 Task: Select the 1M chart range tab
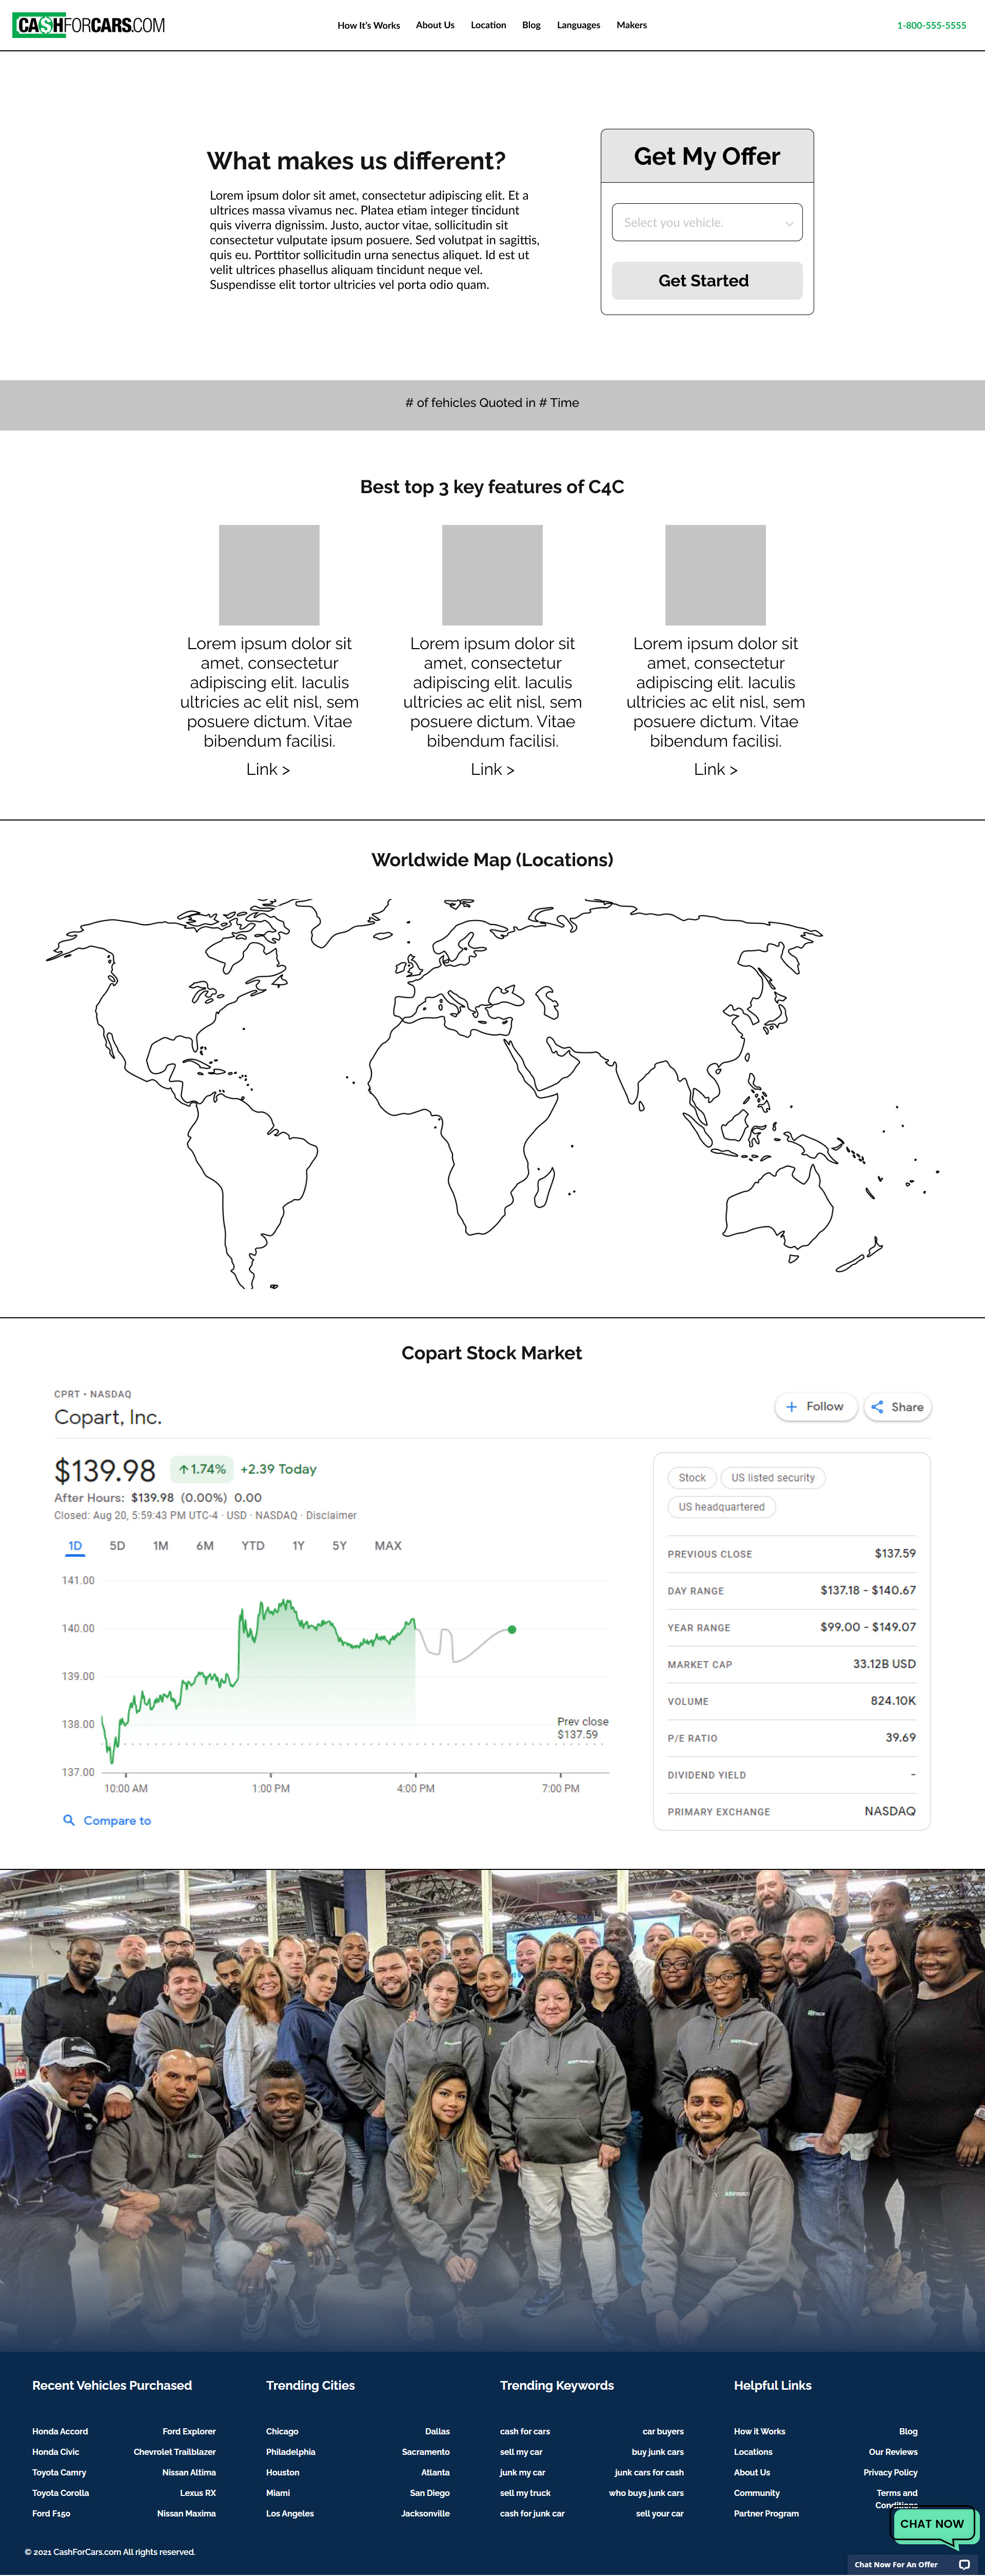click(160, 1545)
